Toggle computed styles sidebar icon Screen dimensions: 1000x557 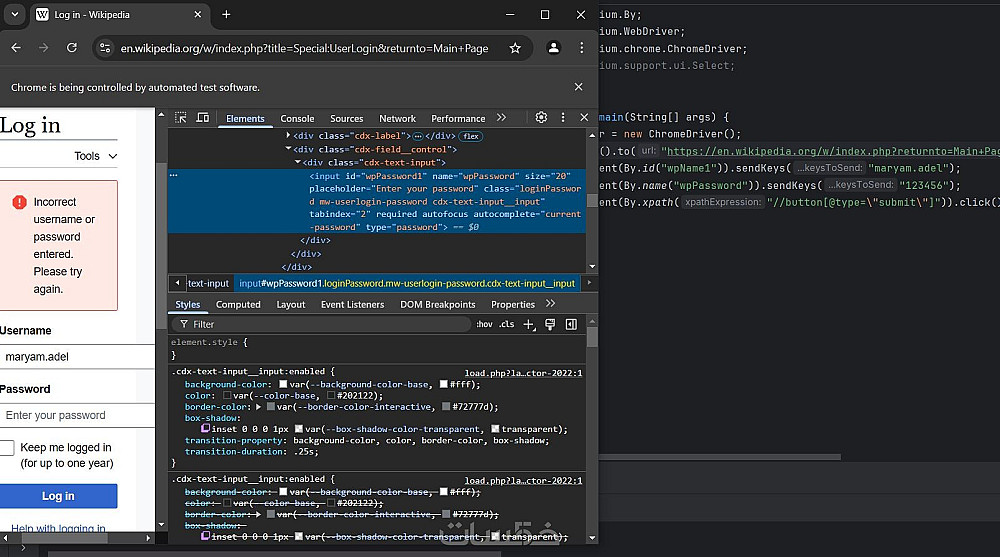tap(571, 324)
